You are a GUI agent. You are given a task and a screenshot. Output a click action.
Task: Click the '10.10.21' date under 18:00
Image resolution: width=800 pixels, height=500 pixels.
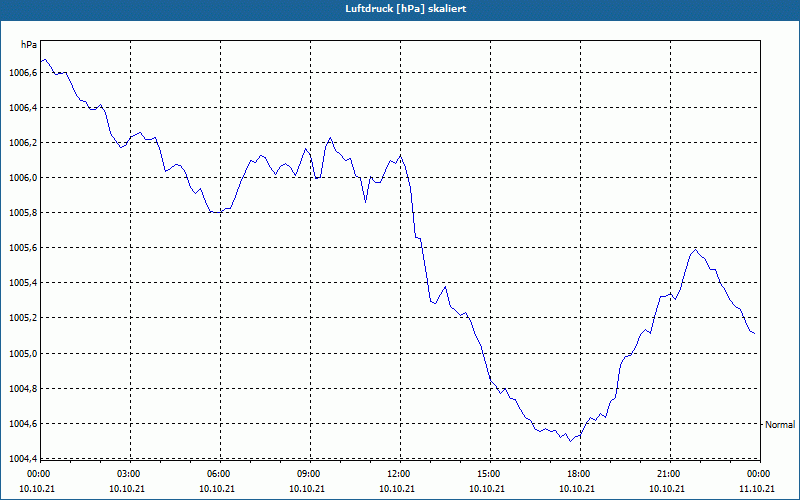pos(577,489)
